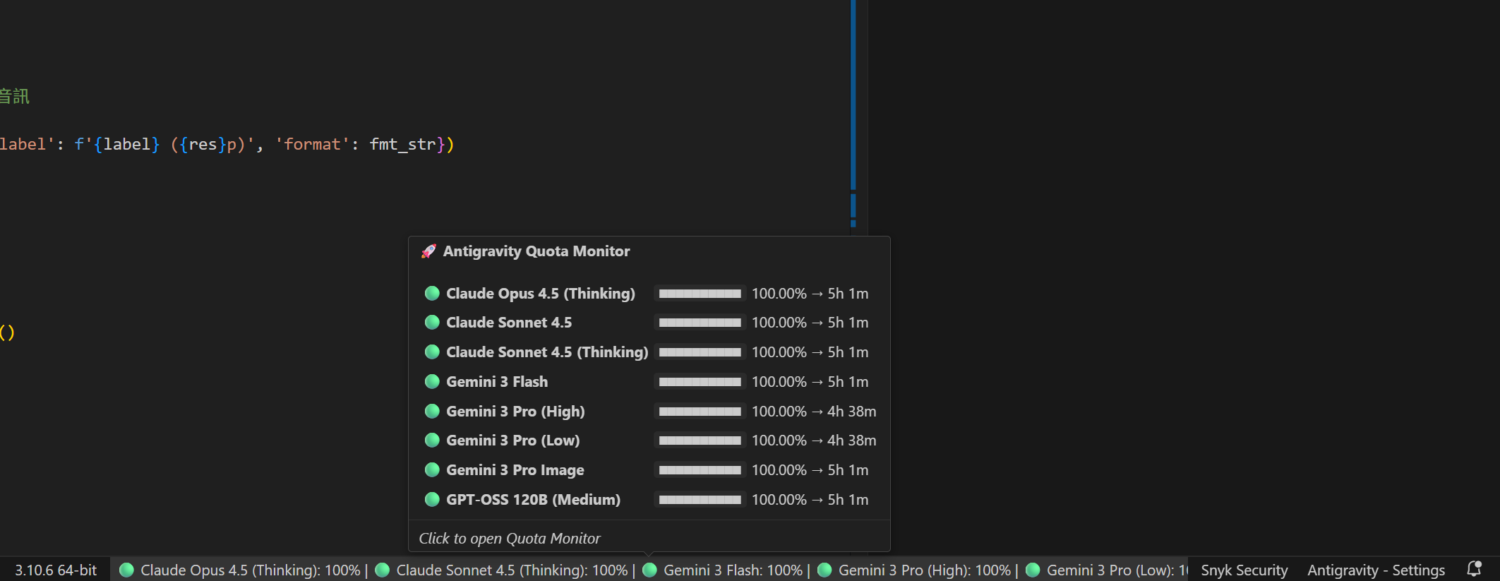This screenshot has height=581, width=1500.
Task: Click green dot next to GPT-OSS 120B (Medium)
Action: [432, 500]
